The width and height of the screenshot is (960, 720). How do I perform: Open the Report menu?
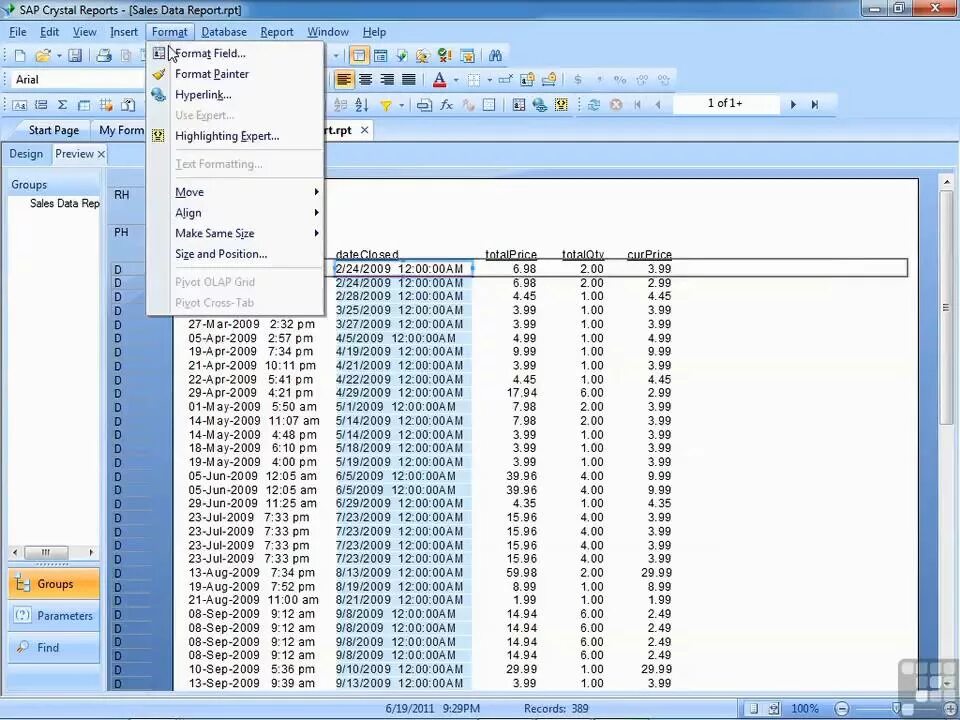[277, 32]
